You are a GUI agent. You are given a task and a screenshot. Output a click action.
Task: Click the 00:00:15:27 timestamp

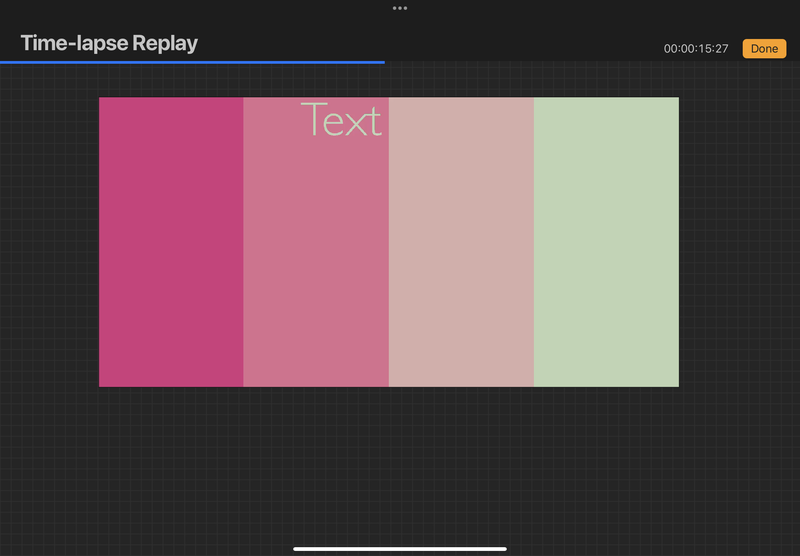pos(696,49)
